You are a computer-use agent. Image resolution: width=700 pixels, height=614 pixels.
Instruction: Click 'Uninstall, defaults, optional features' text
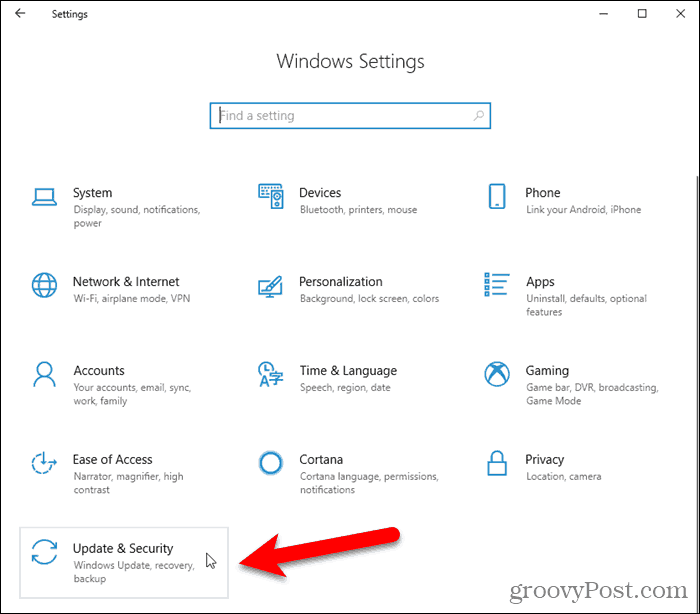coord(586,305)
